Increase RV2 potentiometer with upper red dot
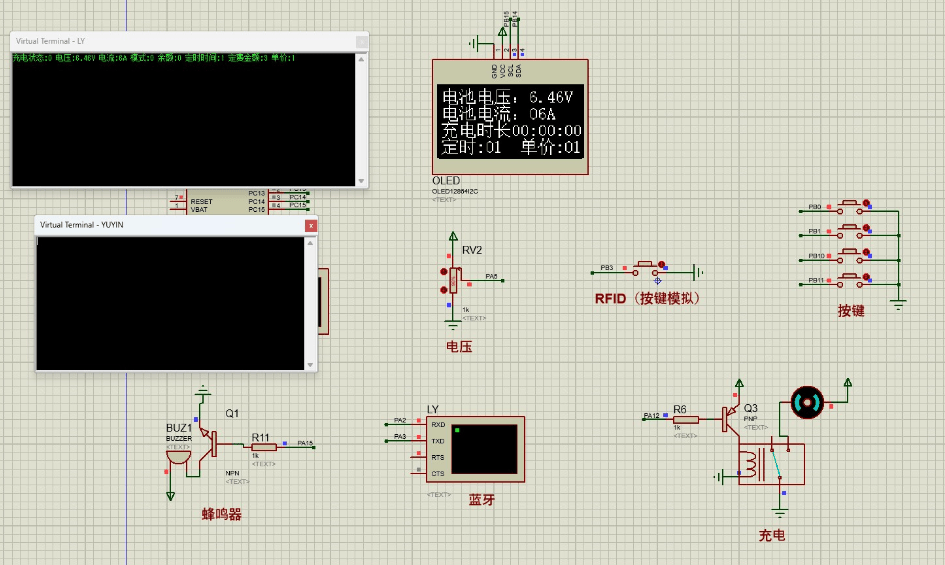The height and width of the screenshot is (565, 945). tap(444, 271)
